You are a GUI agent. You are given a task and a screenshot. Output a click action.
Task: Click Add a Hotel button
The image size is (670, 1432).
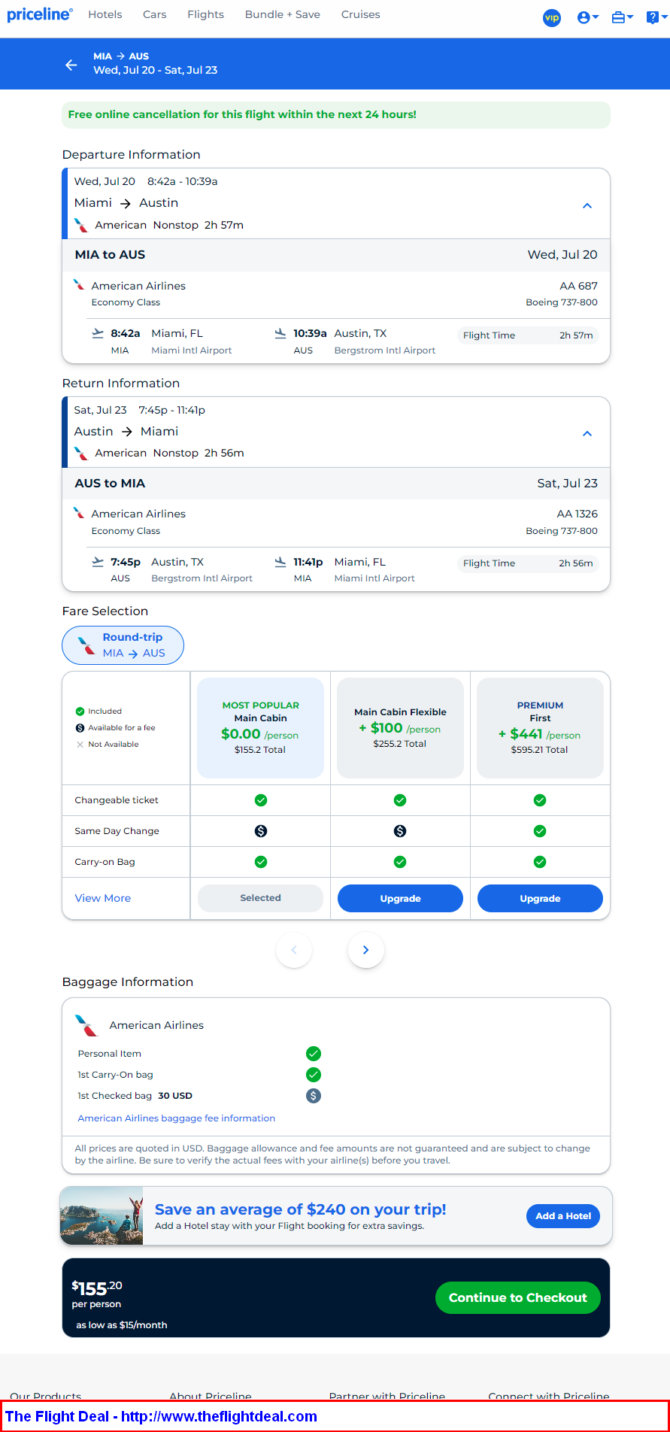(563, 1216)
